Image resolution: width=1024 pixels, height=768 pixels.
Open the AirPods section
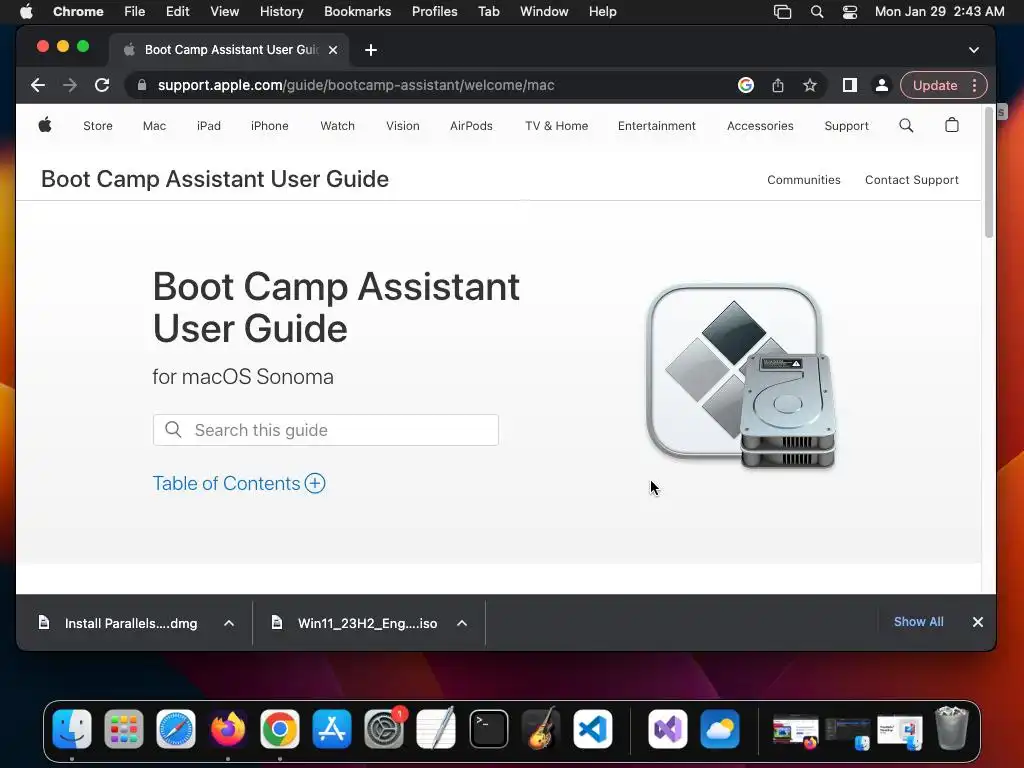pyautogui.click(x=472, y=125)
